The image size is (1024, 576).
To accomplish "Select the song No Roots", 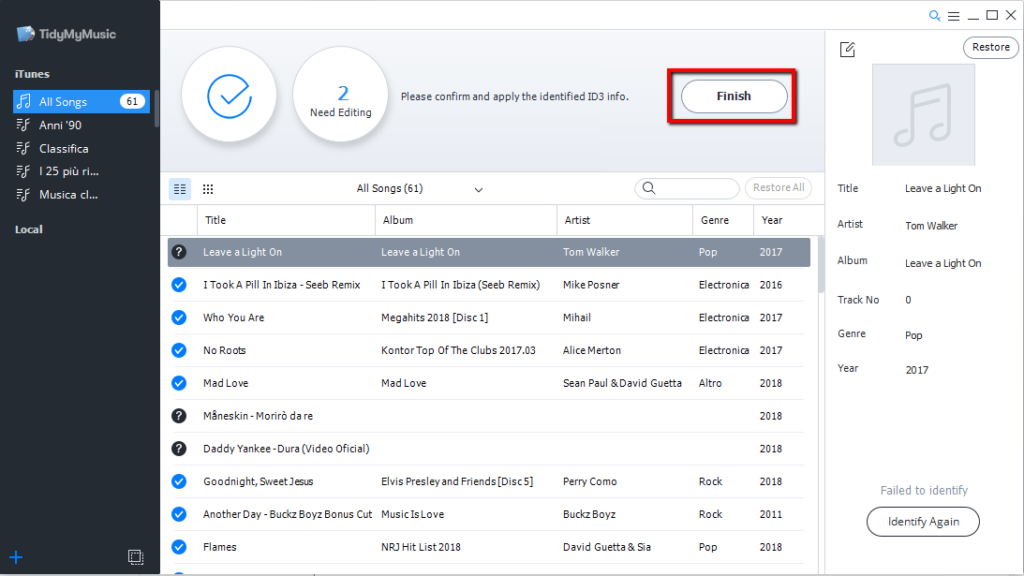I will pos(224,350).
